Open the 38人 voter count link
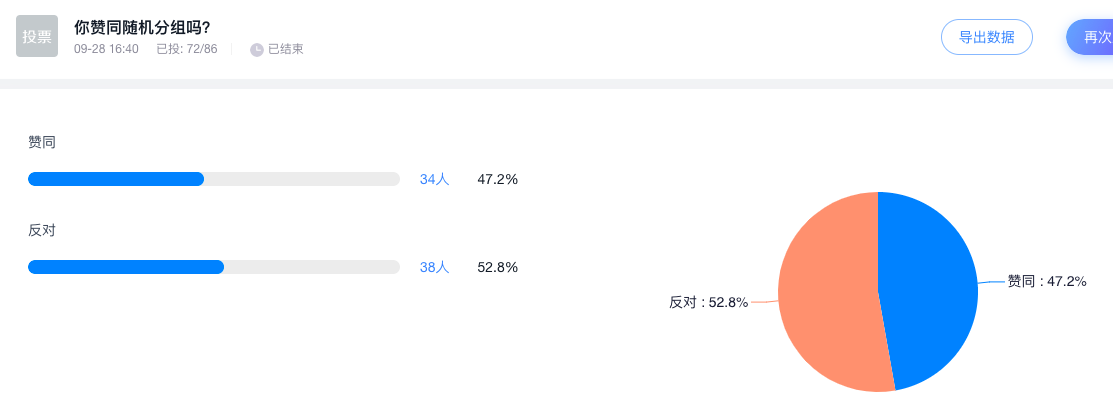 [x=434, y=267]
